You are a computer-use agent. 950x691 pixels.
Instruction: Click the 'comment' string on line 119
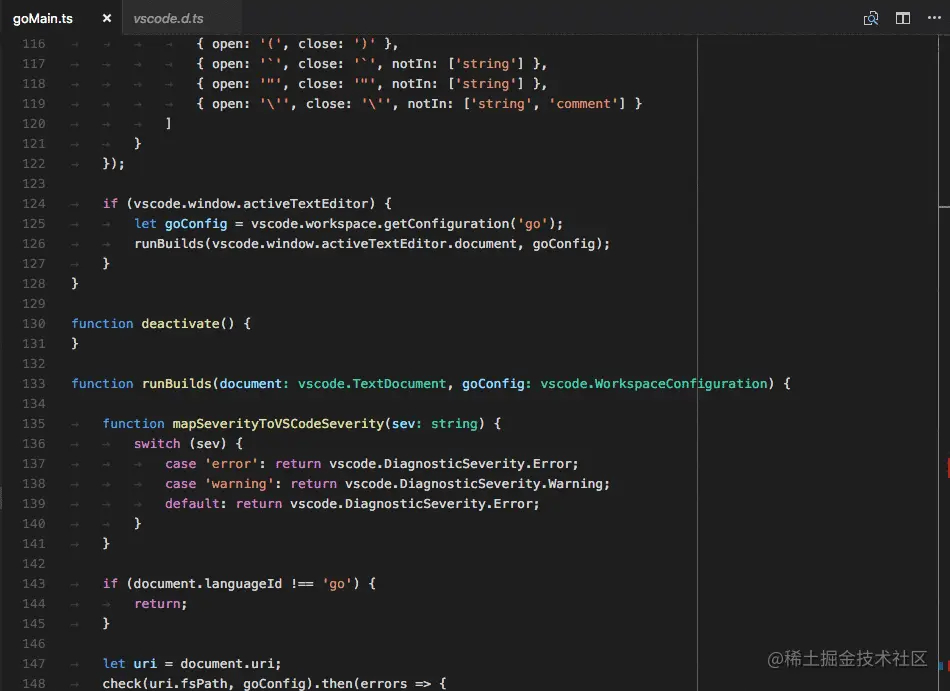click(583, 104)
